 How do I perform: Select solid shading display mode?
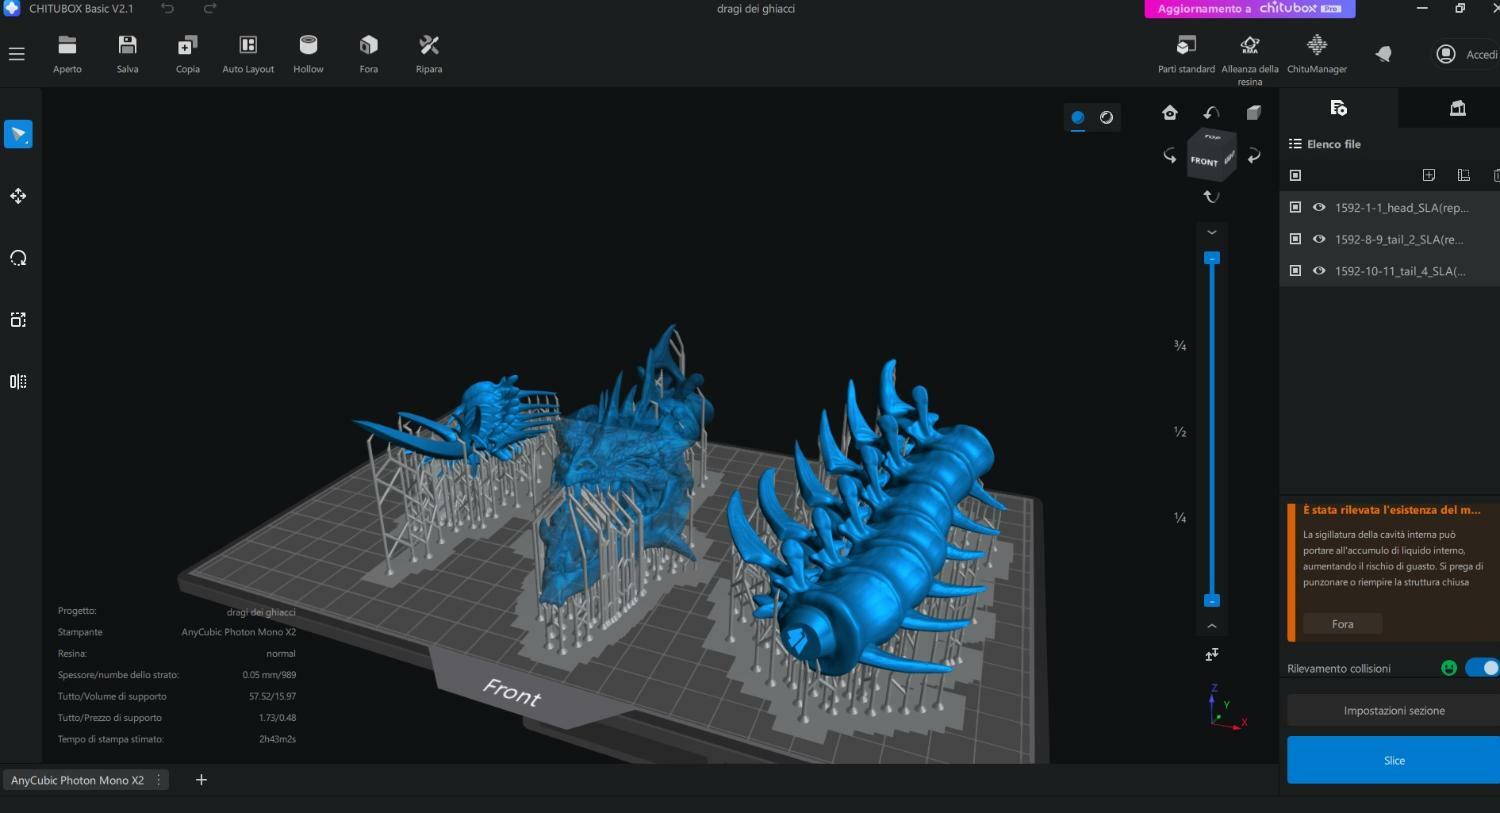click(x=1078, y=118)
